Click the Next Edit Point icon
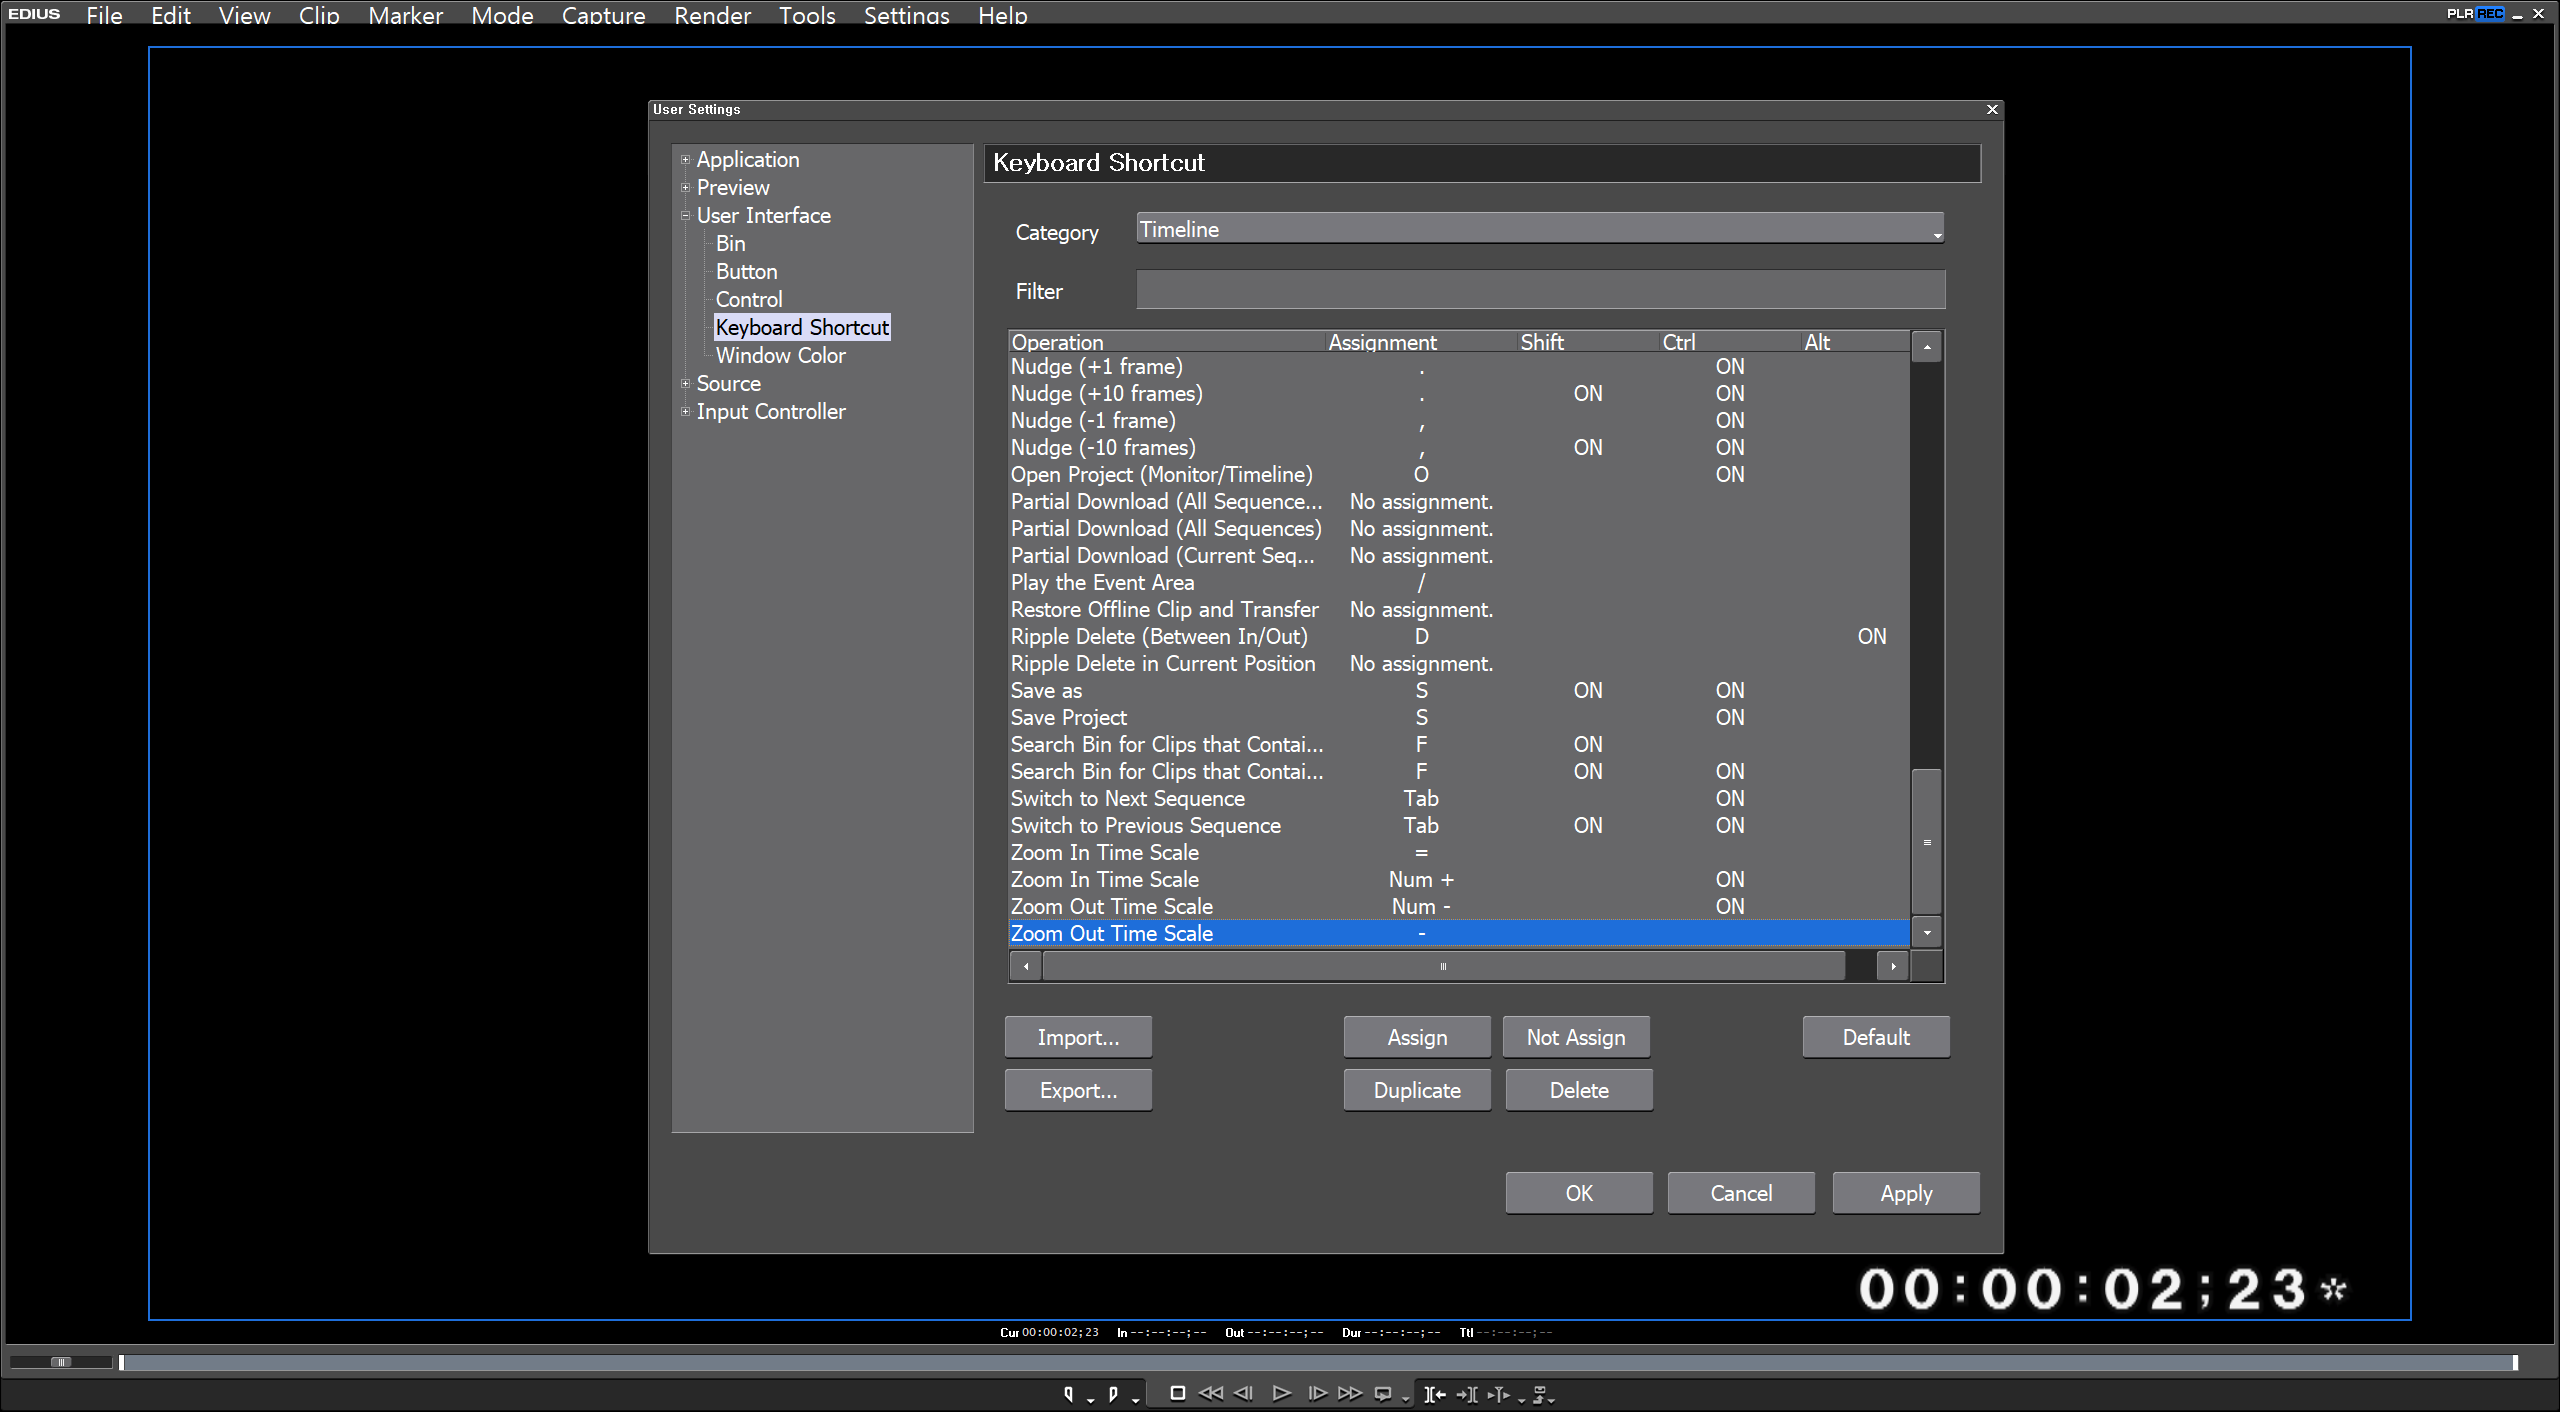The height and width of the screenshot is (1412, 2560). (x=1467, y=1394)
